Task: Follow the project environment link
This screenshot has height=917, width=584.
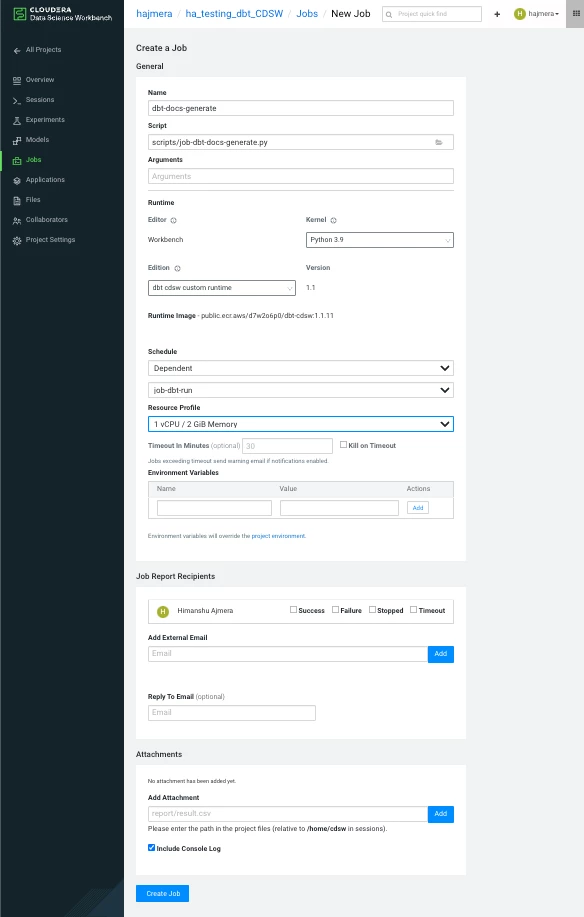Action: [278, 536]
